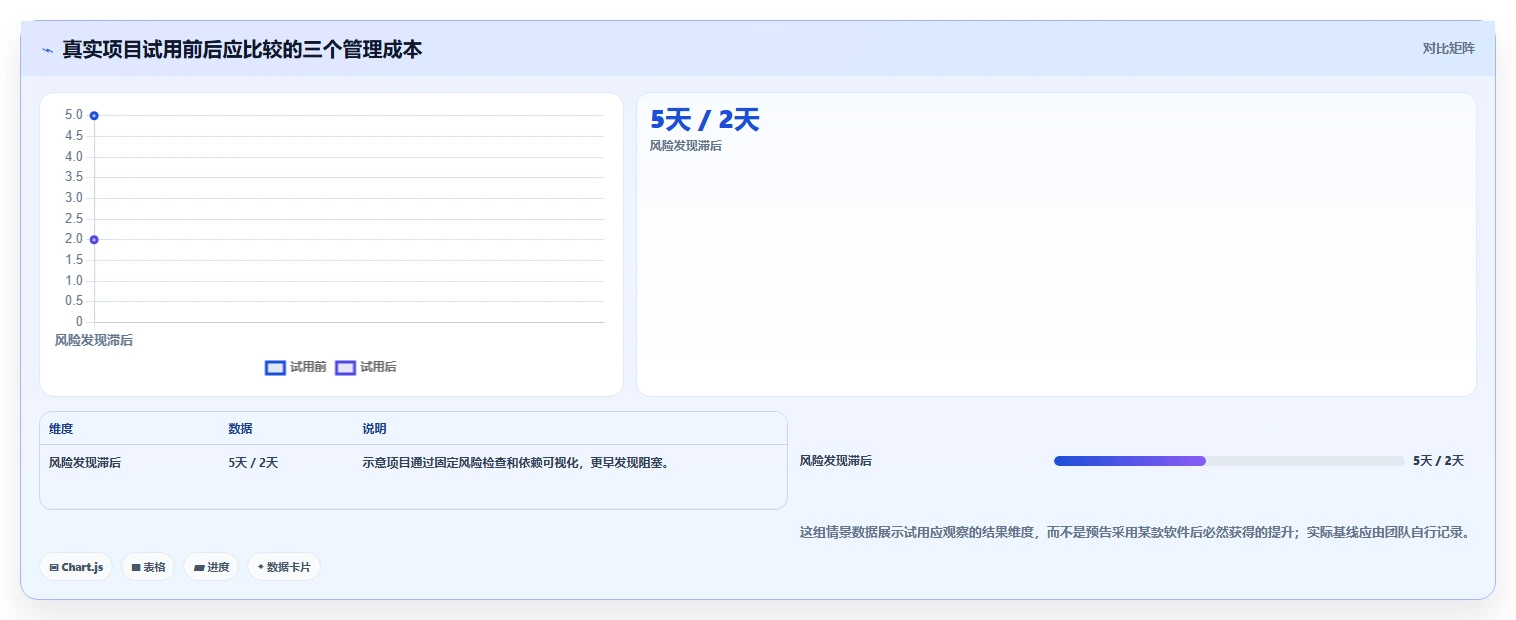
Task: Click the lightning icon beside the title
Action: pos(47,50)
